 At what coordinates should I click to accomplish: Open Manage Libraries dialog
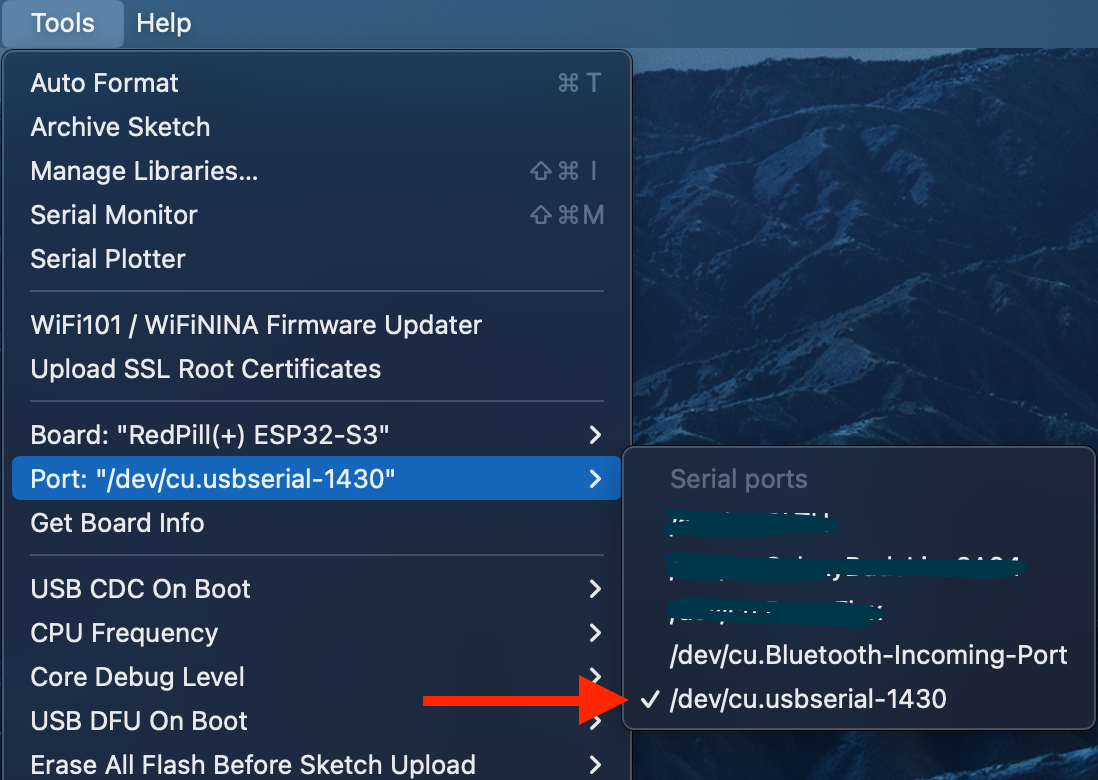144,171
